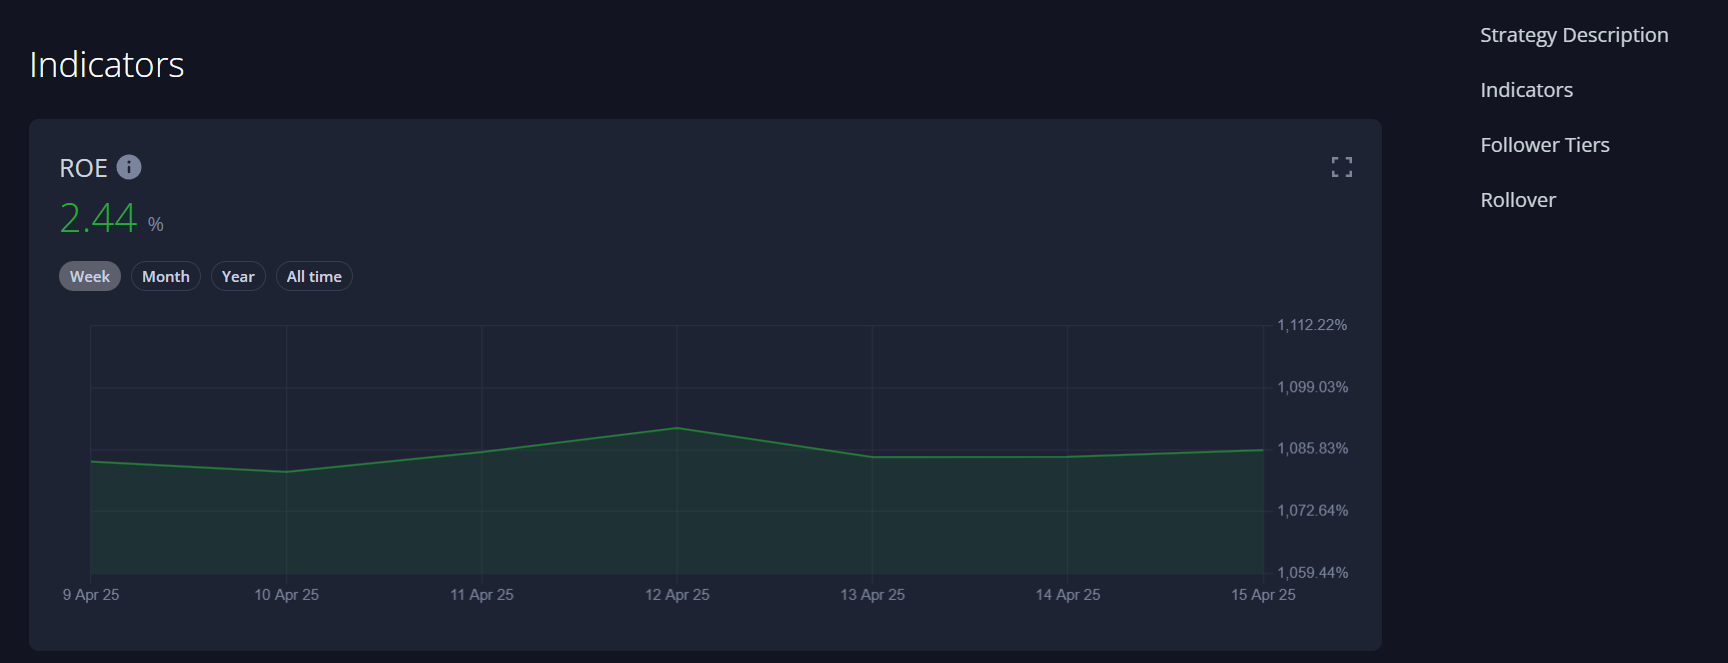Screen dimensions: 1728x663
Task: Click the chart line point at 13 Apr 25
Action: coord(872,457)
